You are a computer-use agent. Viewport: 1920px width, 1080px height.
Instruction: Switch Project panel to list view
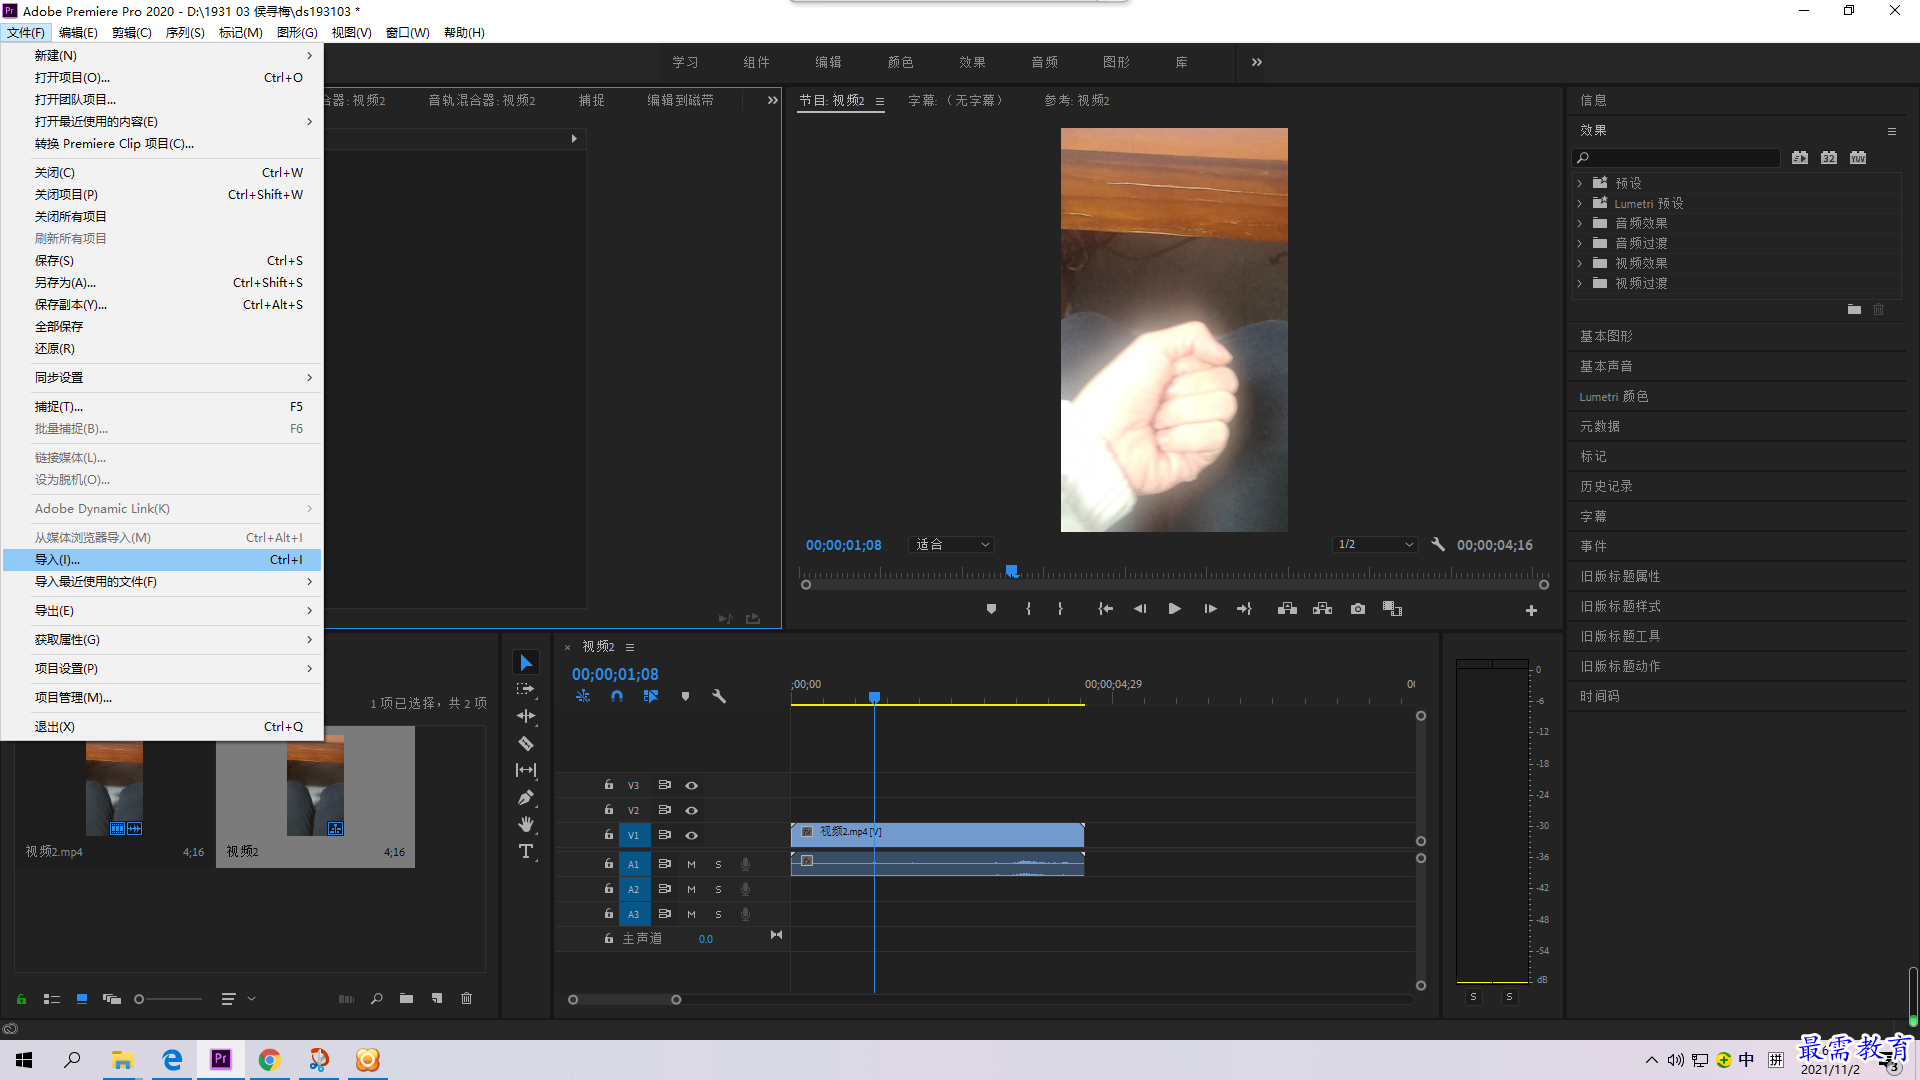(52, 998)
